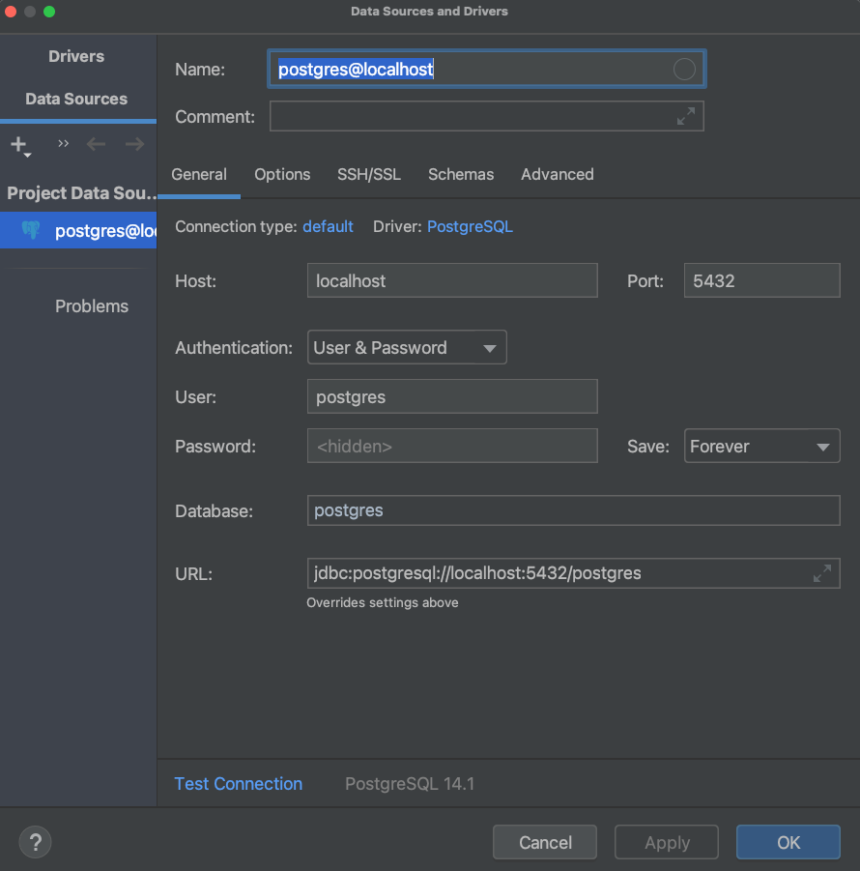The height and width of the screenshot is (871, 860).
Task: Change connection type via the default link
Action: 328,226
